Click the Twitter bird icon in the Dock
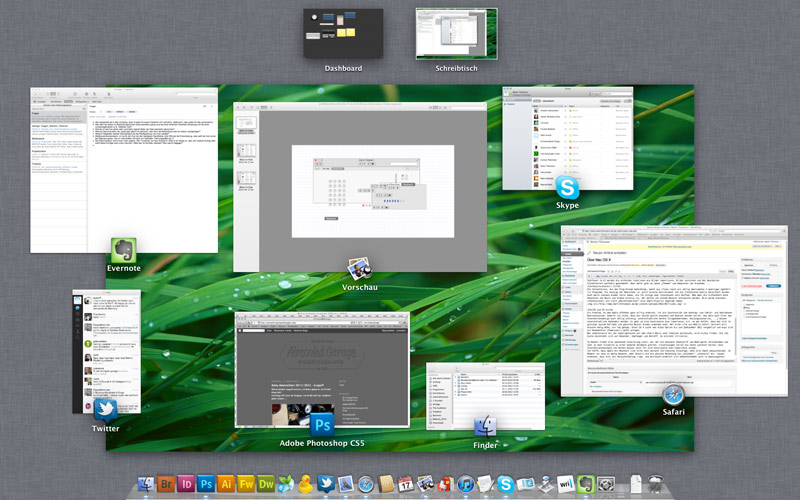 pyautogui.click(x=326, y=484)
